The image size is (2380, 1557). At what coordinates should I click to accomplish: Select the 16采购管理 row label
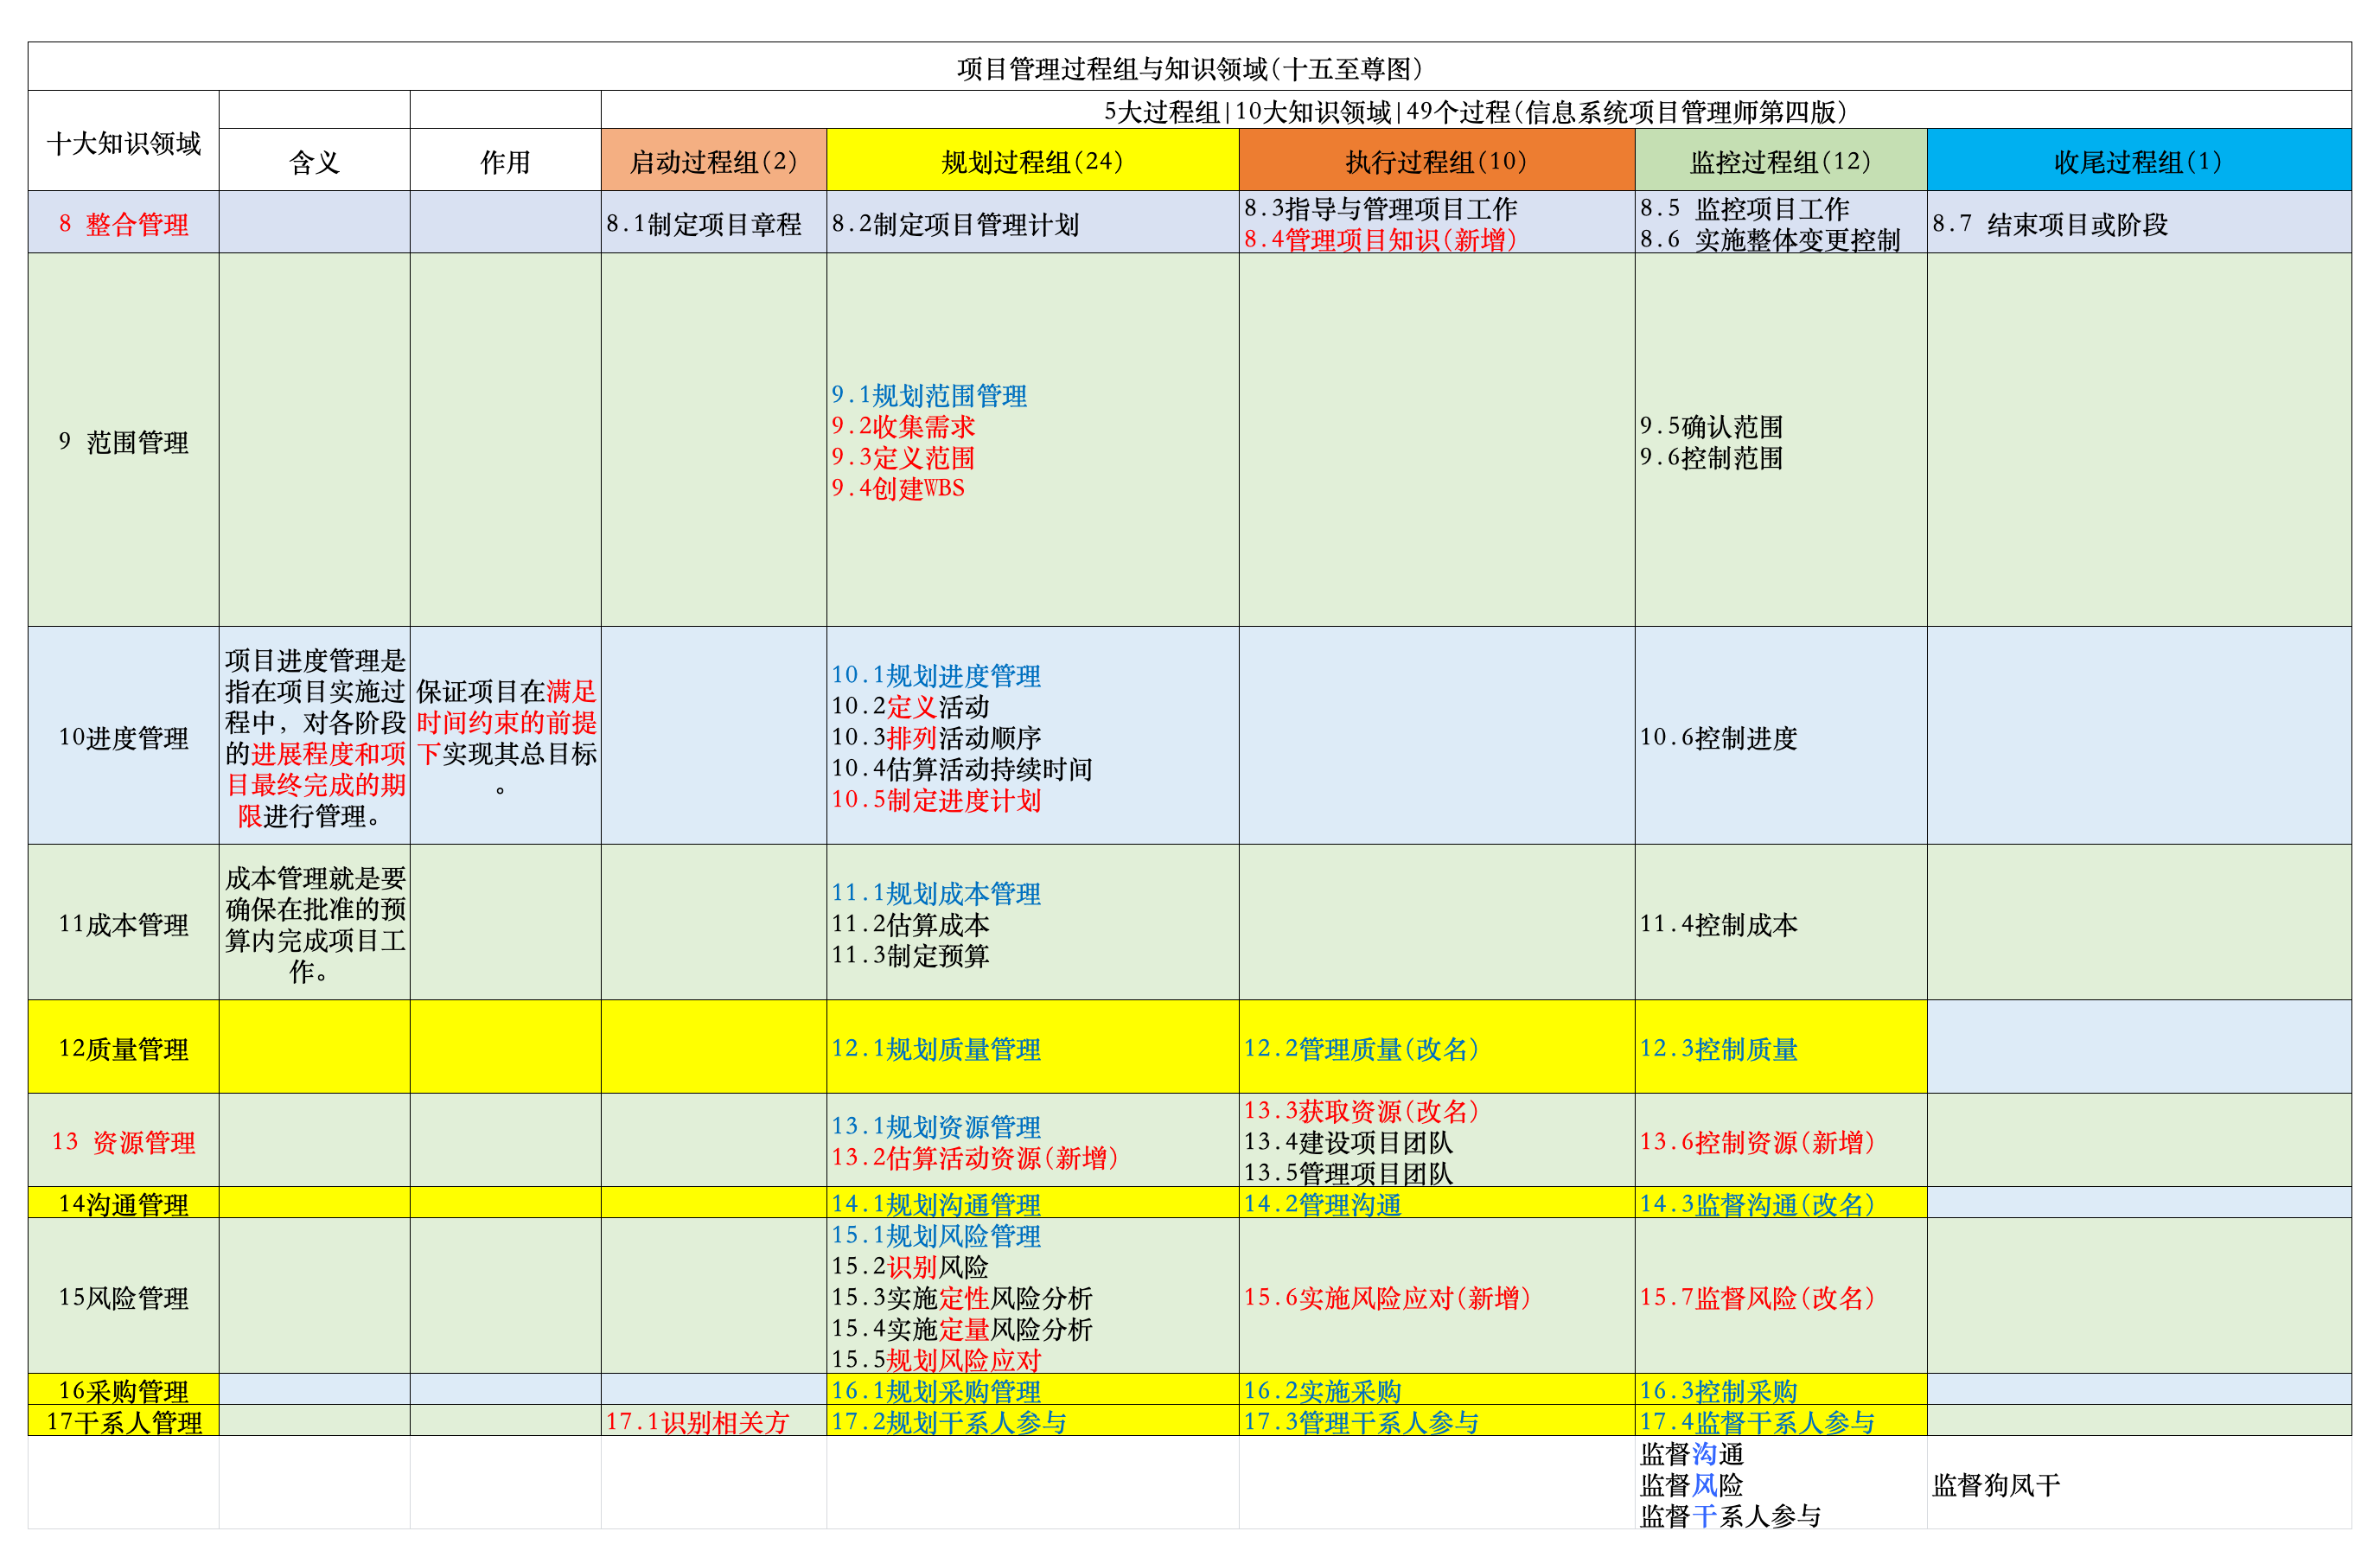pos(124,1389)
